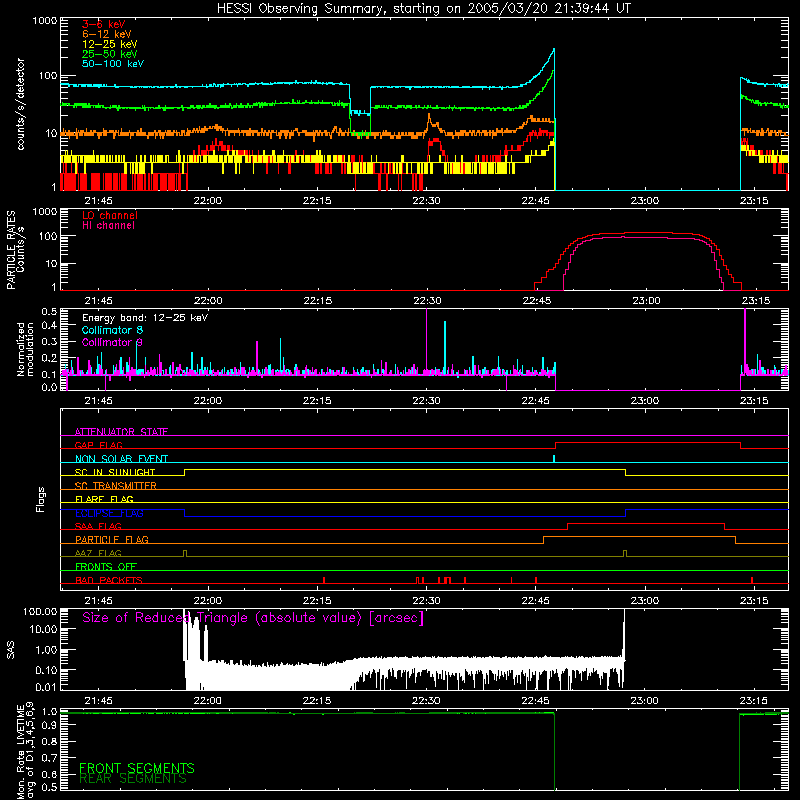Click the SAS axis label
Screen dimensions: 800x800
[x=11, y=650]
